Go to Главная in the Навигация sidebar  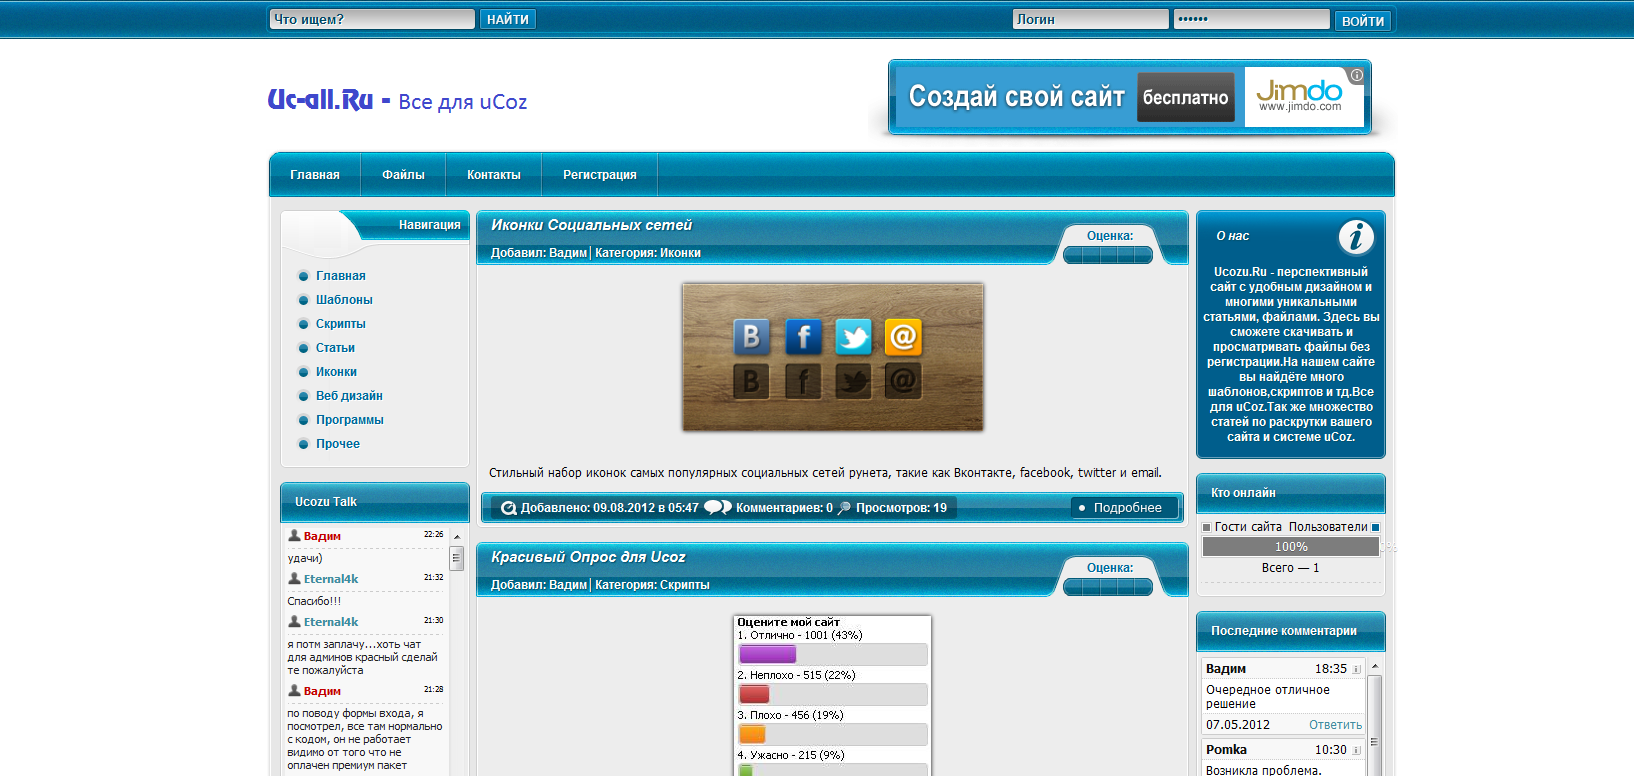click(341, 276)
